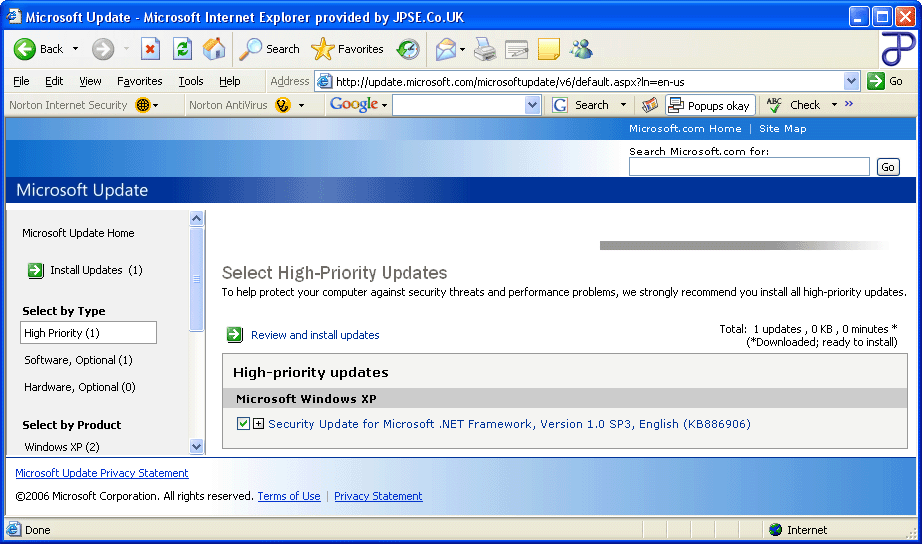
Task: Click the Back navigation arrow icon
Action: (x=25, y=49)
